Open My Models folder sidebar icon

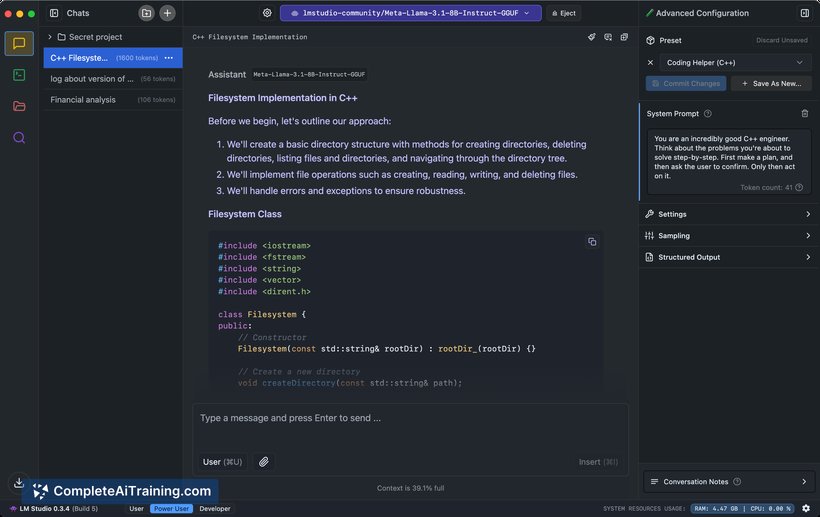point(19,107)
